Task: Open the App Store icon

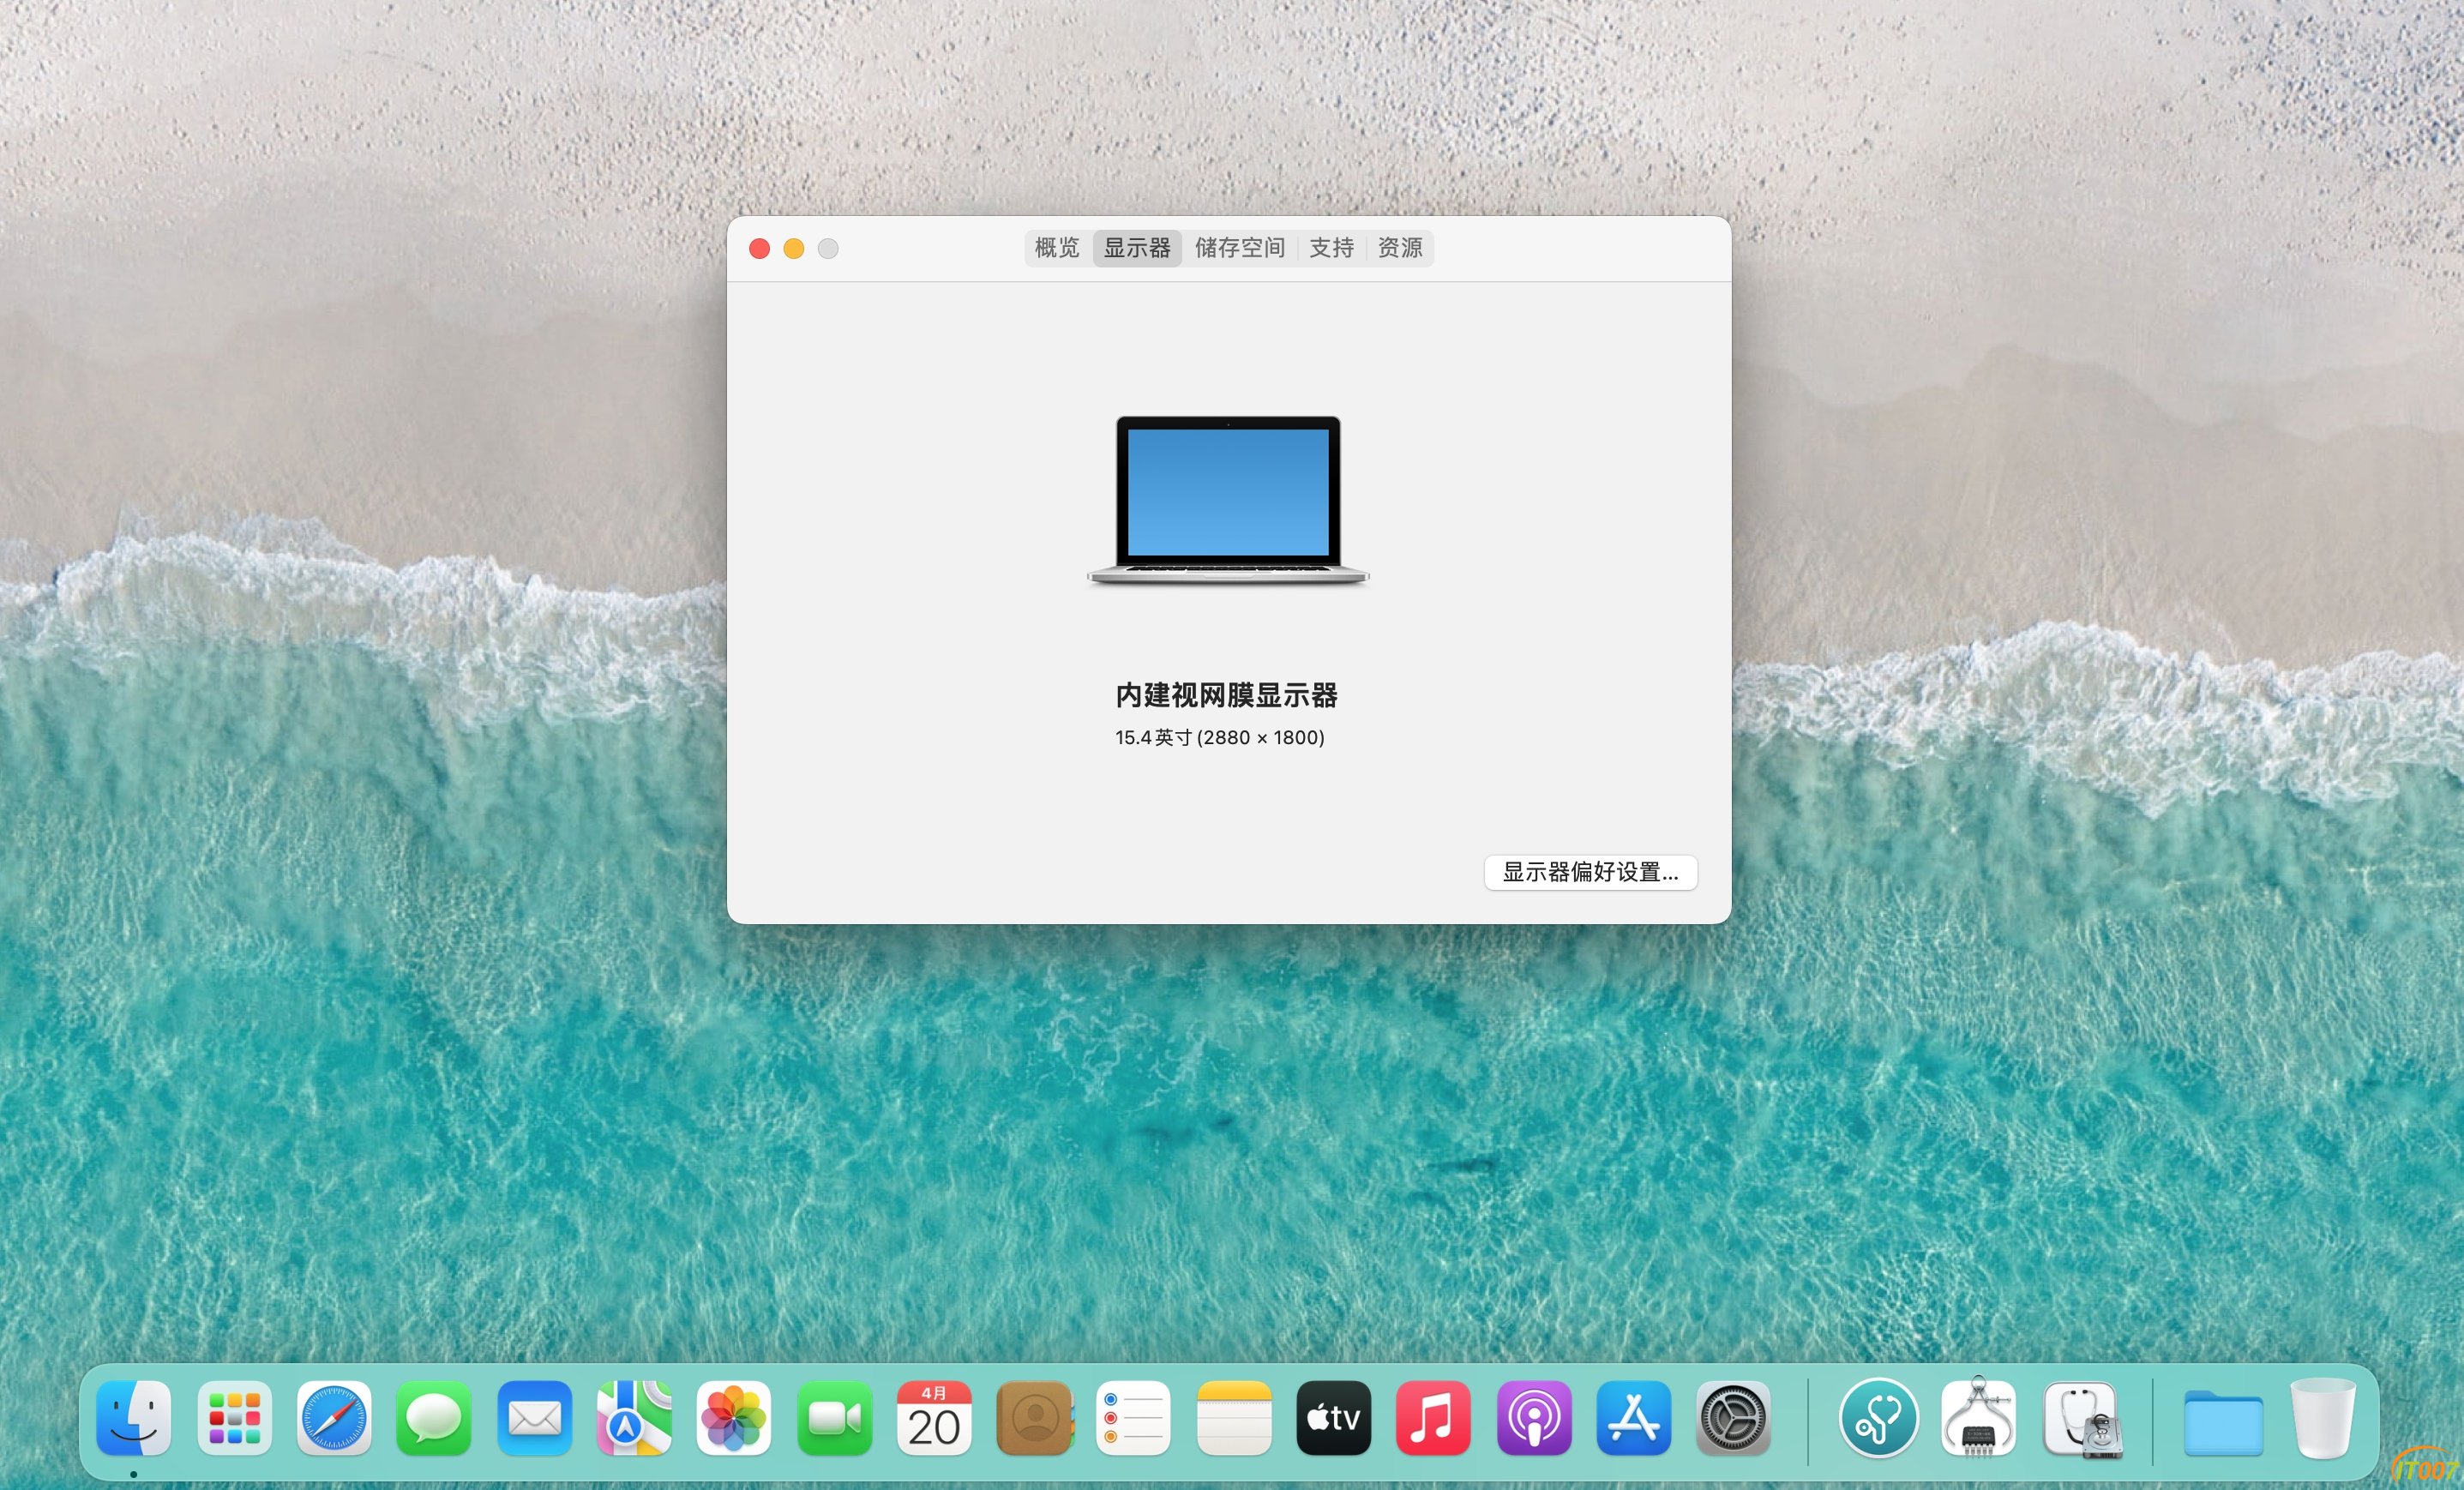Action: click(x=1633, y=1418)
